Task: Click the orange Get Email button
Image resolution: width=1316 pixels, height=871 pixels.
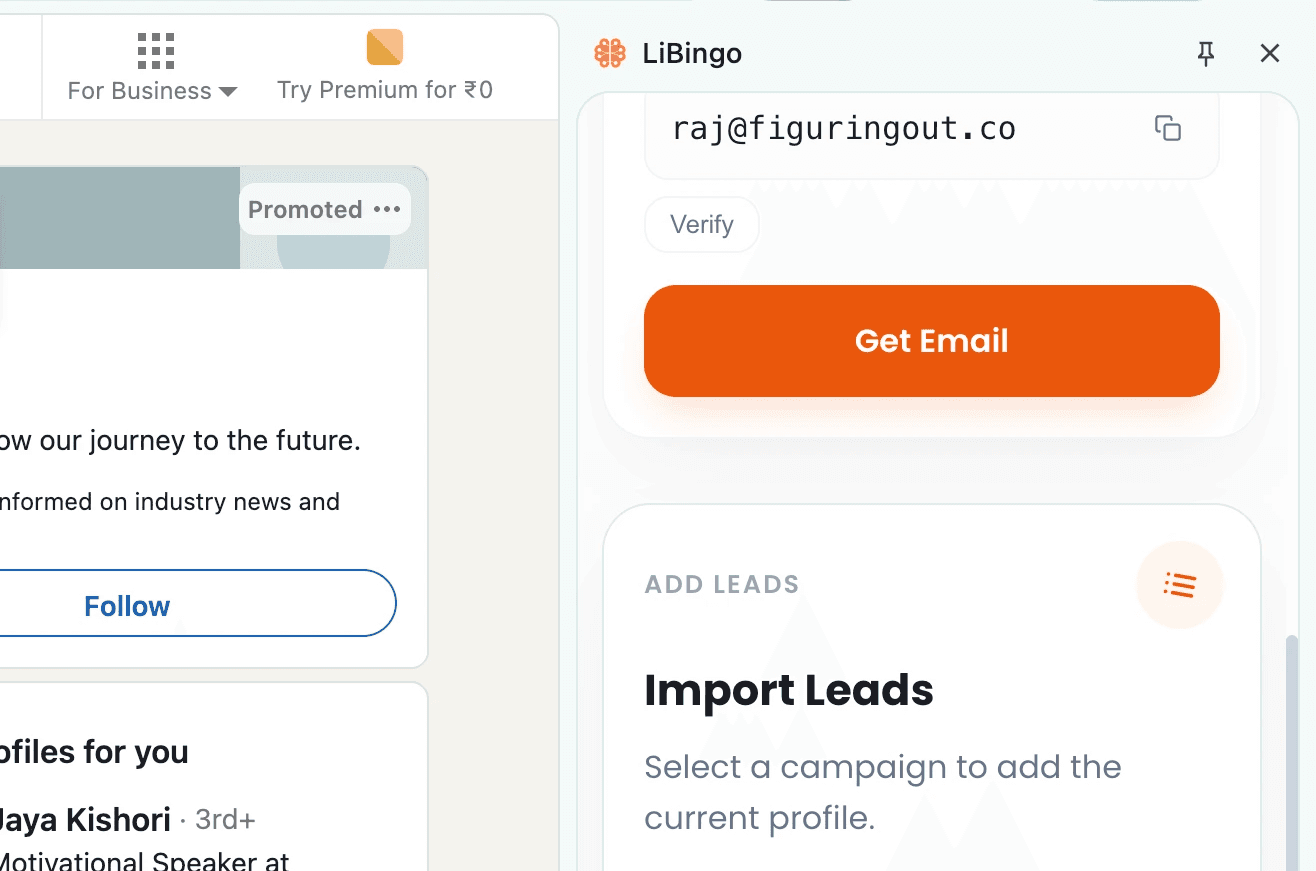Action: (931, 341)
